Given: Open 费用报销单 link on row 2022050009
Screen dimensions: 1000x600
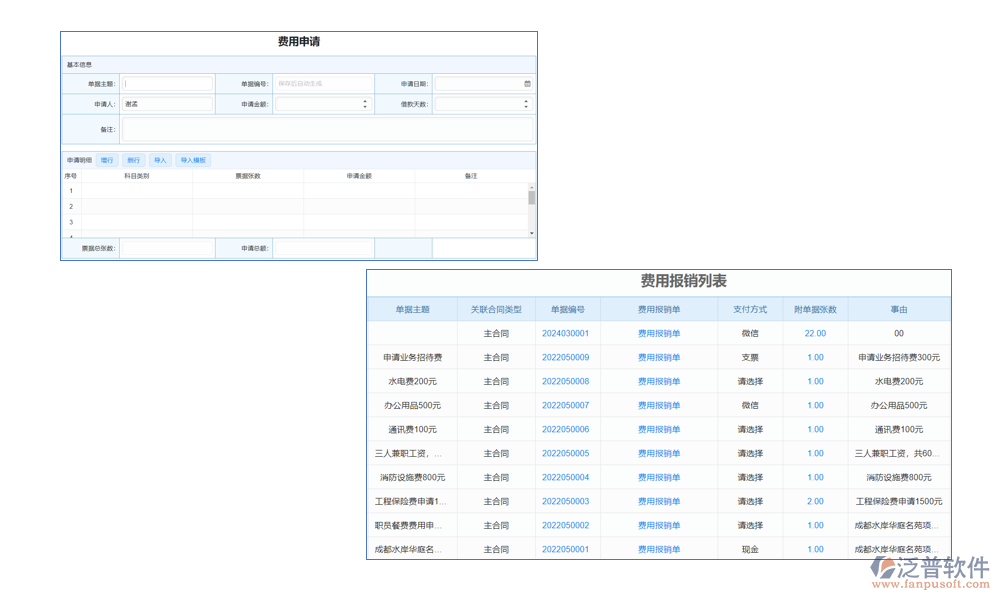Looking at the screenshot, I should [x=658, y=356].
